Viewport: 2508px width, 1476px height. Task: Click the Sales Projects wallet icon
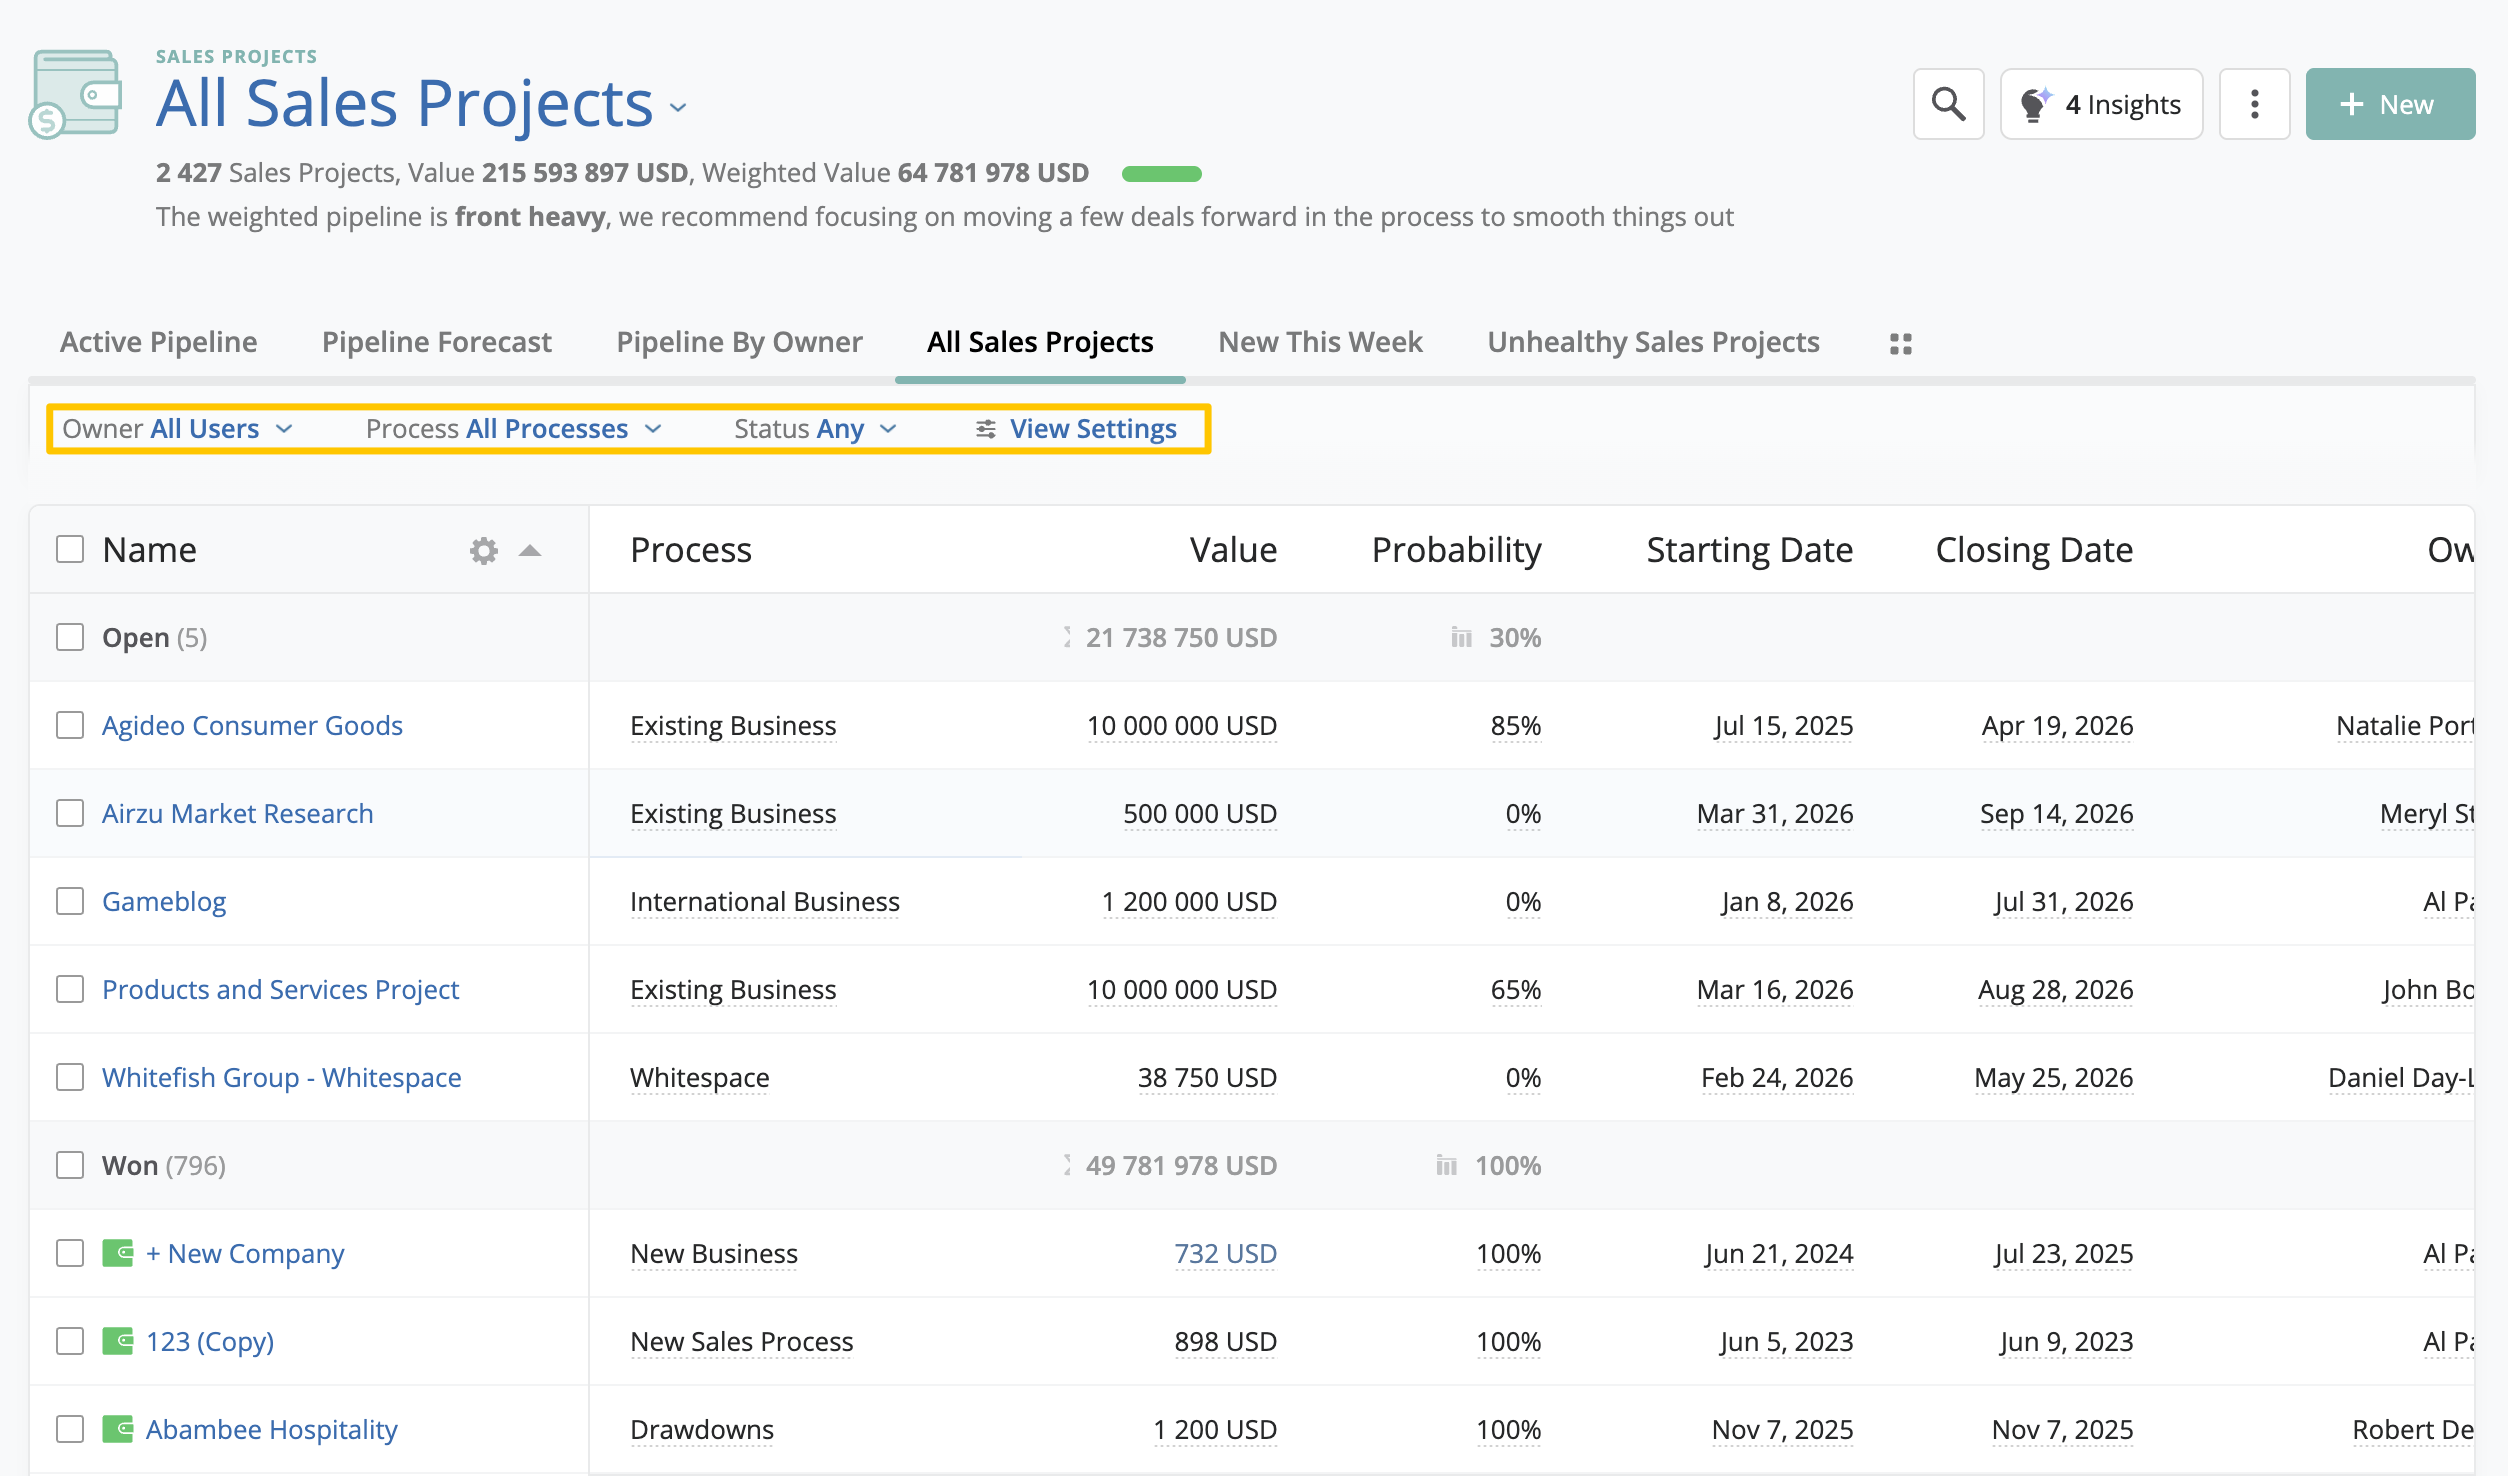pyautogui.click(x=75, y=94)
